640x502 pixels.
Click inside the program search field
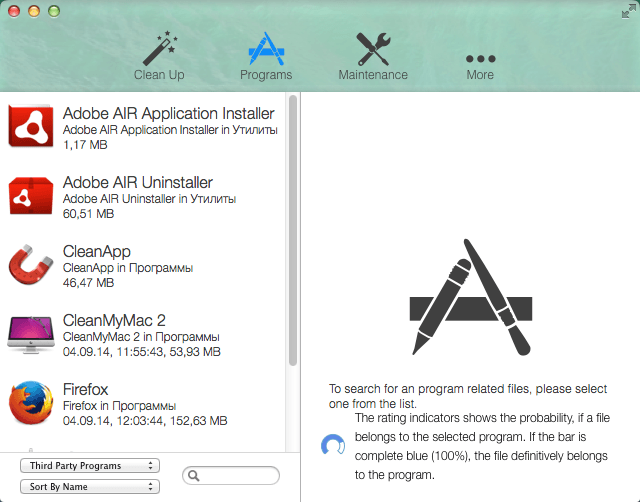click(x=231, y=476)
